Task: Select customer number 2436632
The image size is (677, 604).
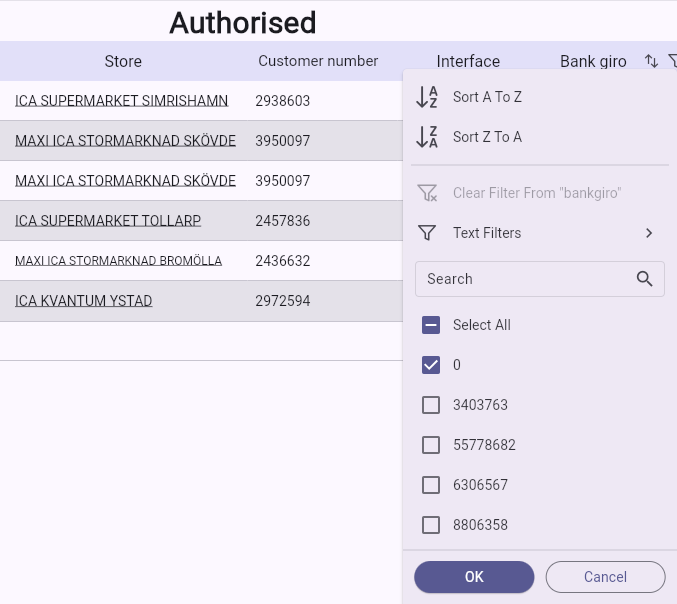Action: click(282, 261)
